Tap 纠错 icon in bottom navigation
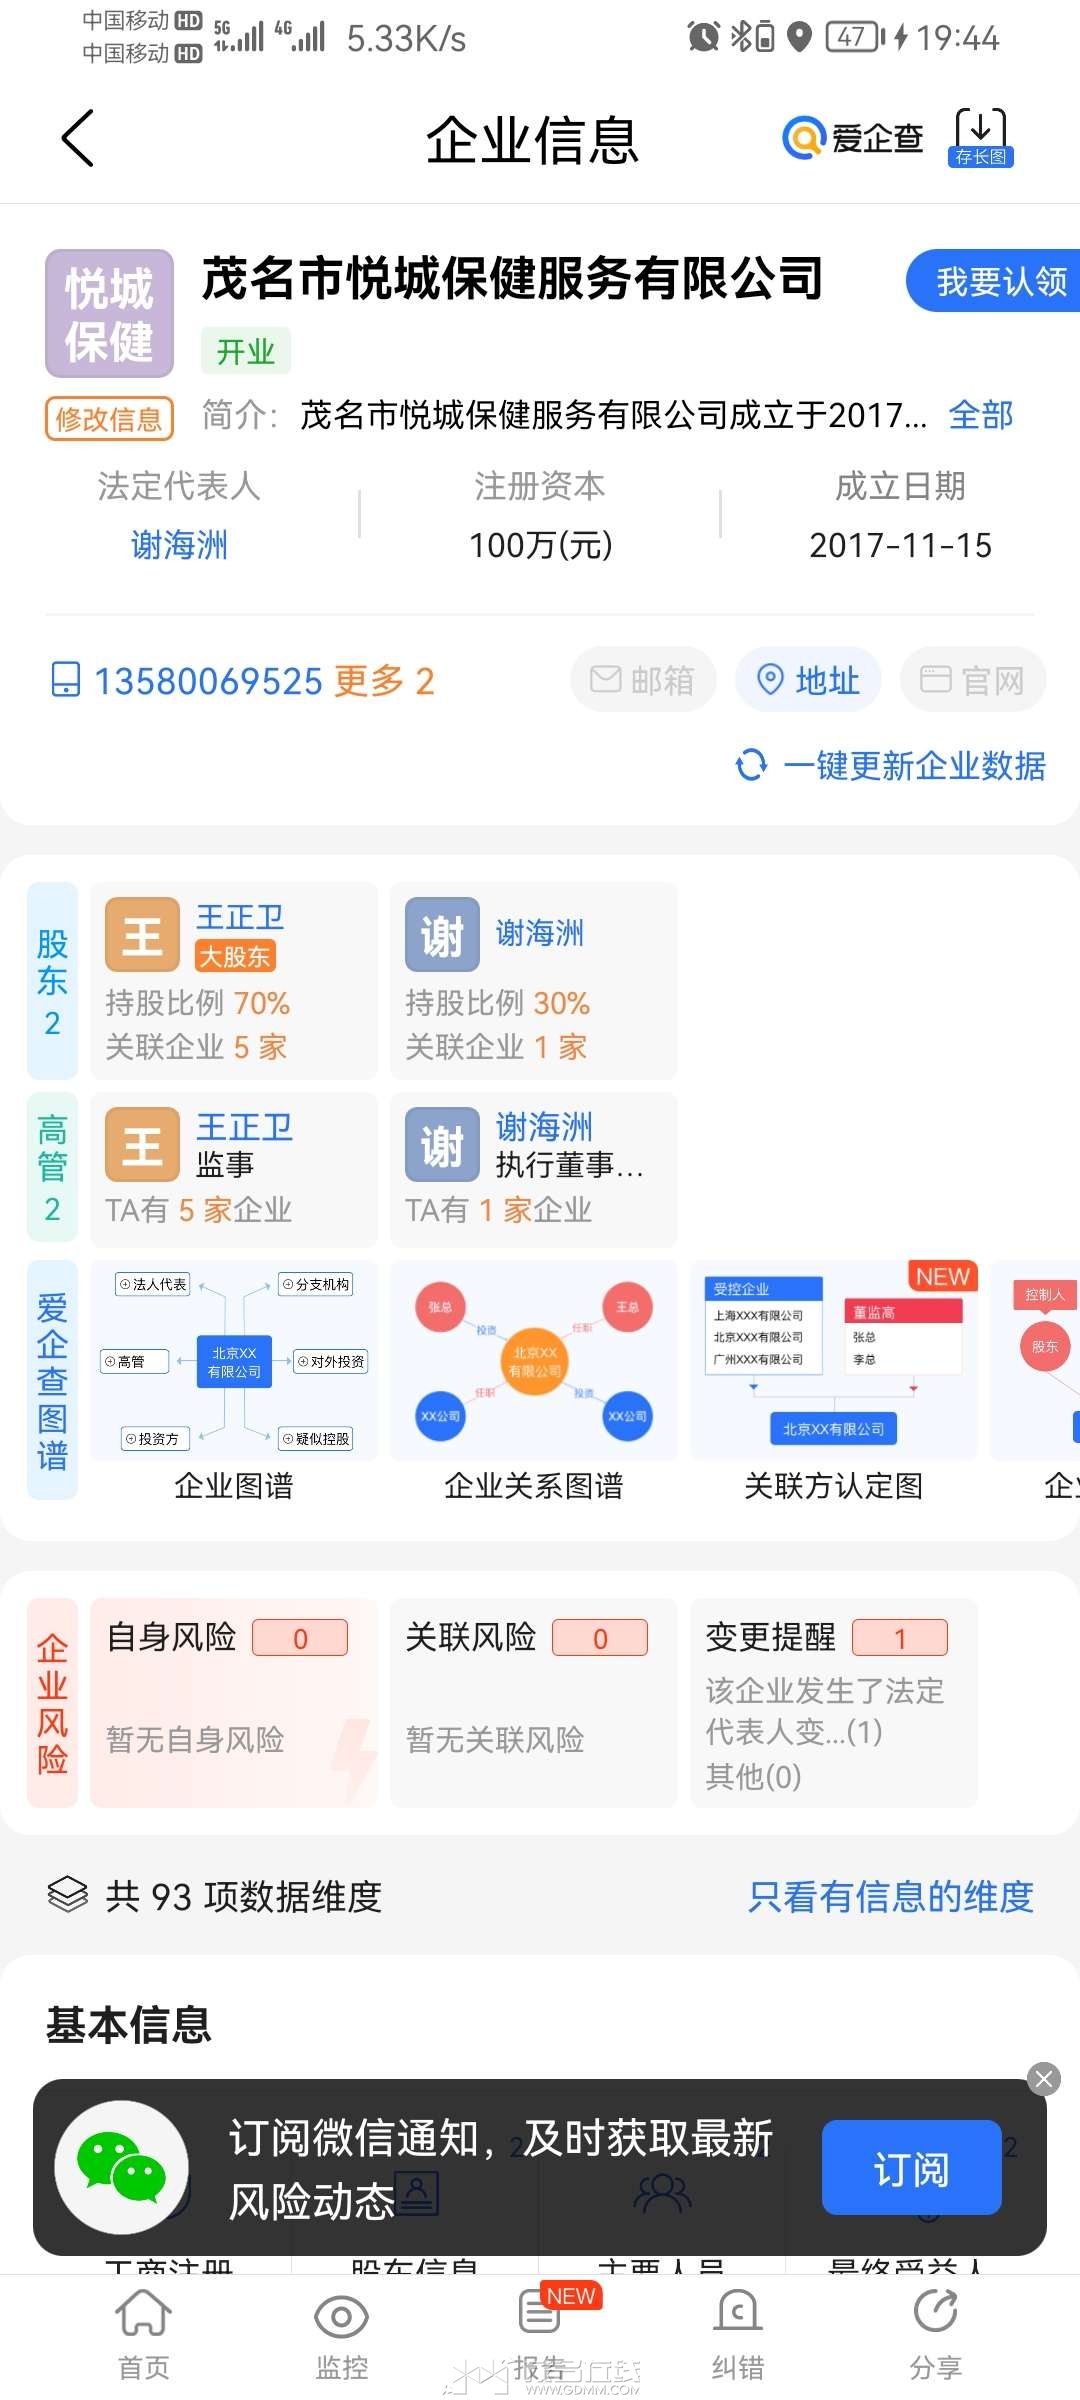Image resolution: width=1080 pixels, height=2400 pixels. (x=738, y=2335)
